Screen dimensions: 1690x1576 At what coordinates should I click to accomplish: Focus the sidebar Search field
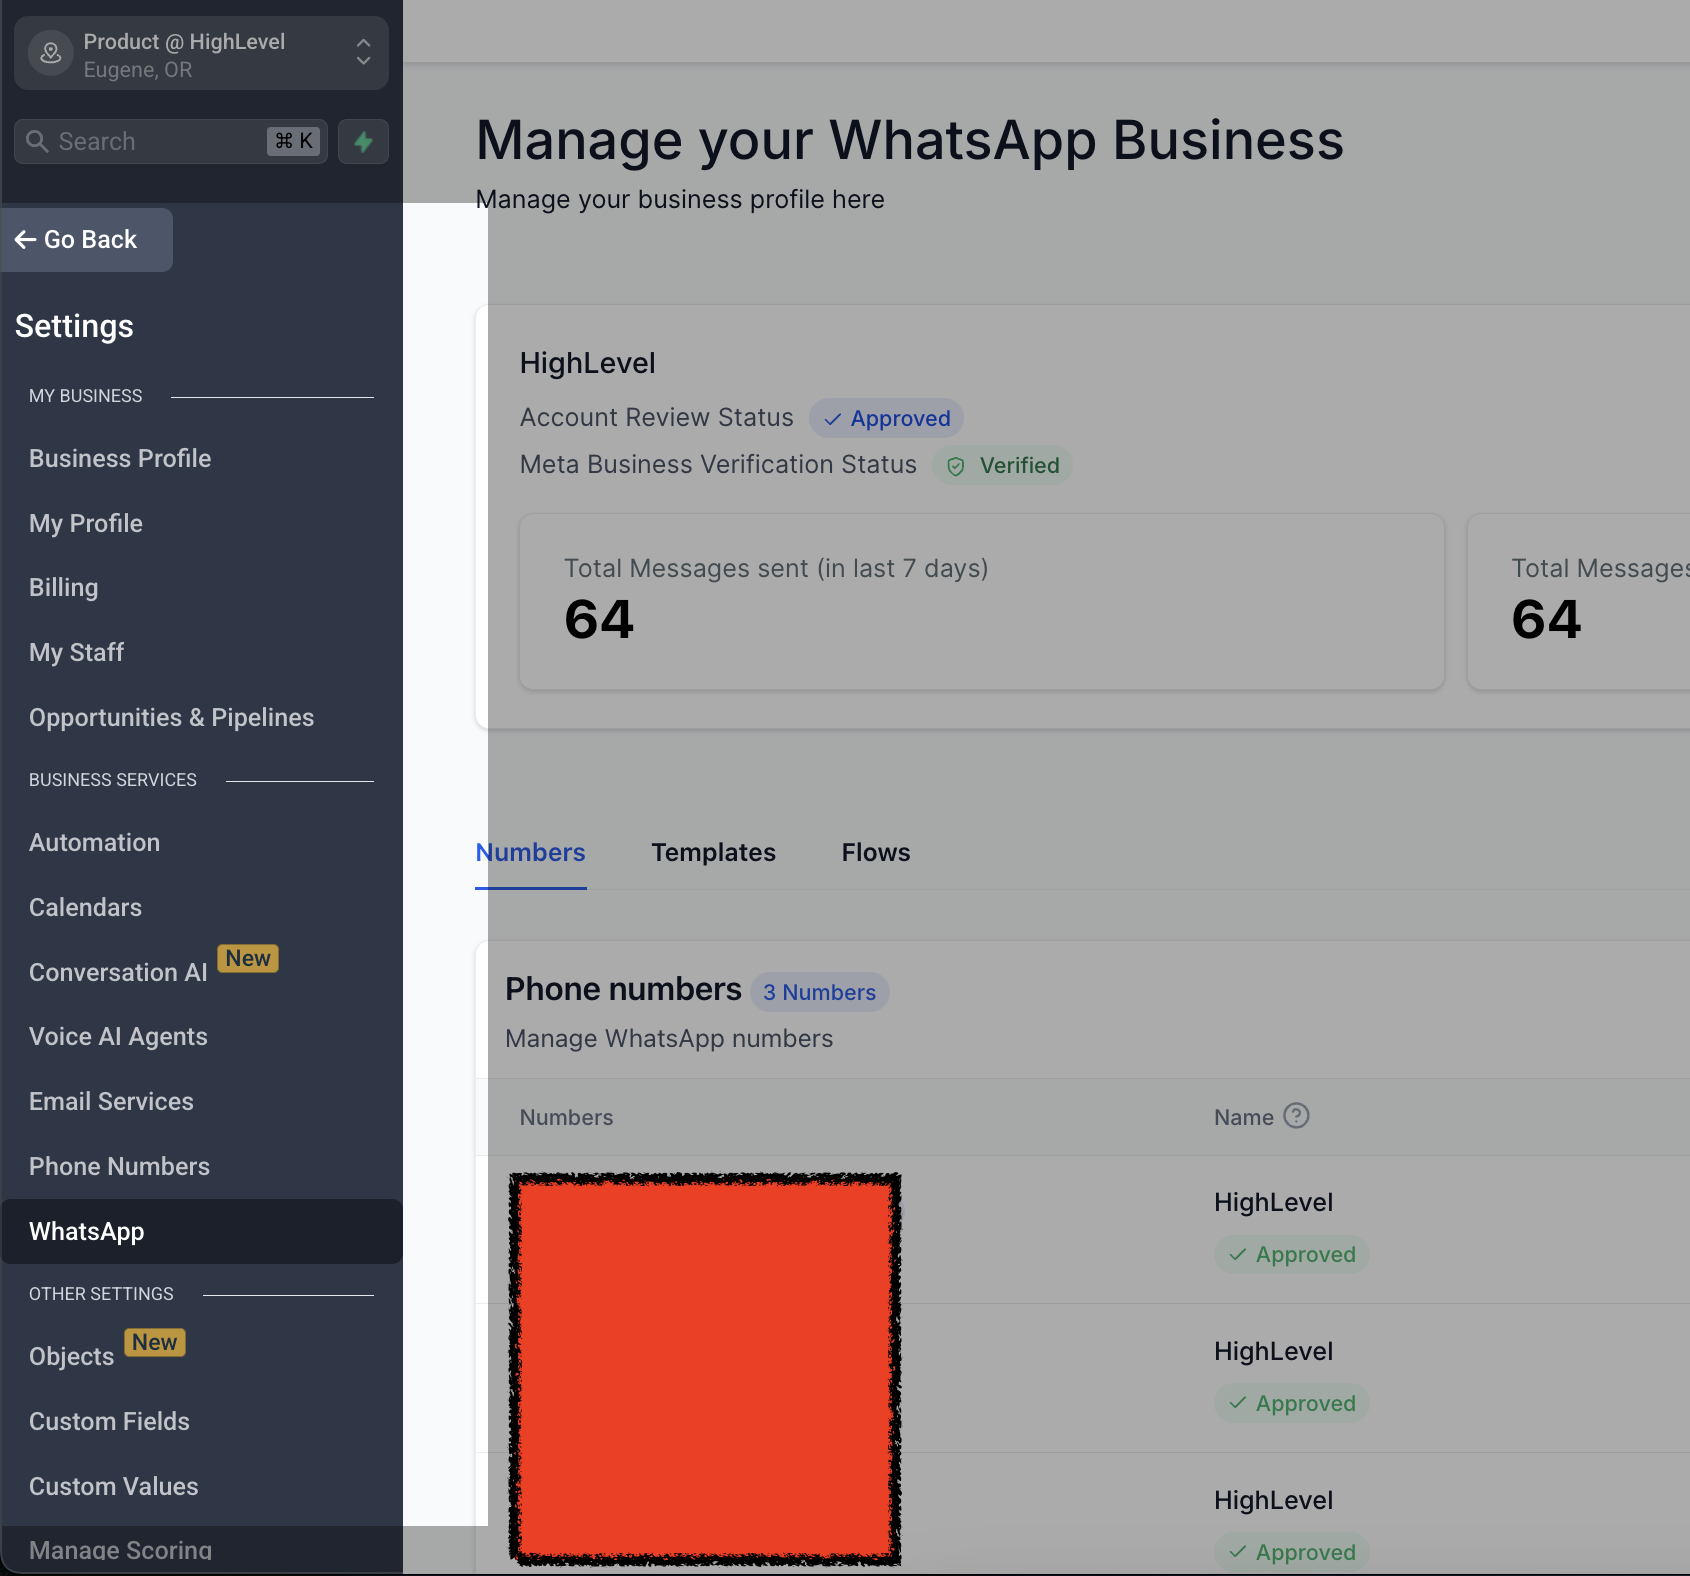point(171,142)
